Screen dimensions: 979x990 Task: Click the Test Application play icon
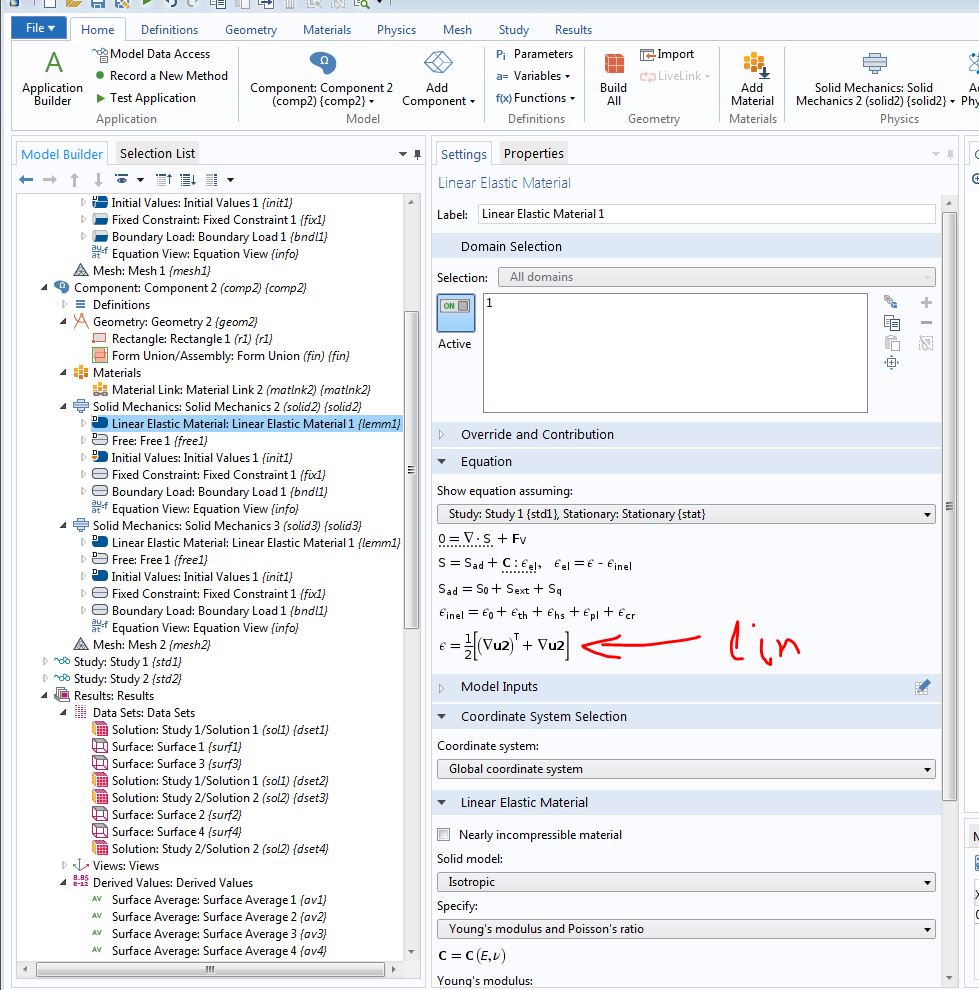(x=100, y=98)
